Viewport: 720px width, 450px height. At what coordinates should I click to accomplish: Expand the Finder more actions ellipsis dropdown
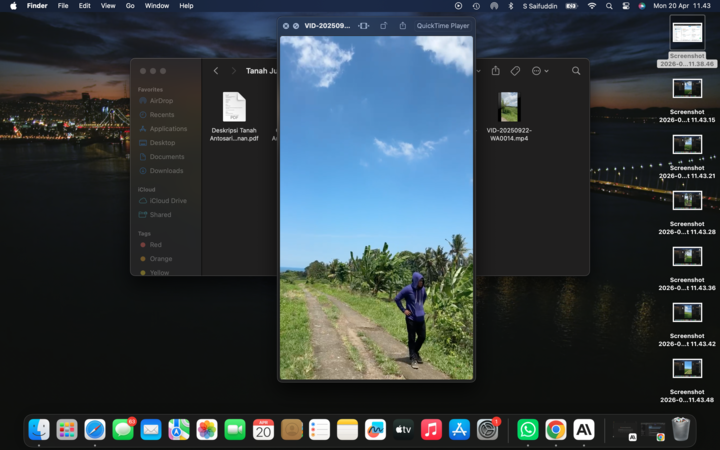(x=540, y=71)
